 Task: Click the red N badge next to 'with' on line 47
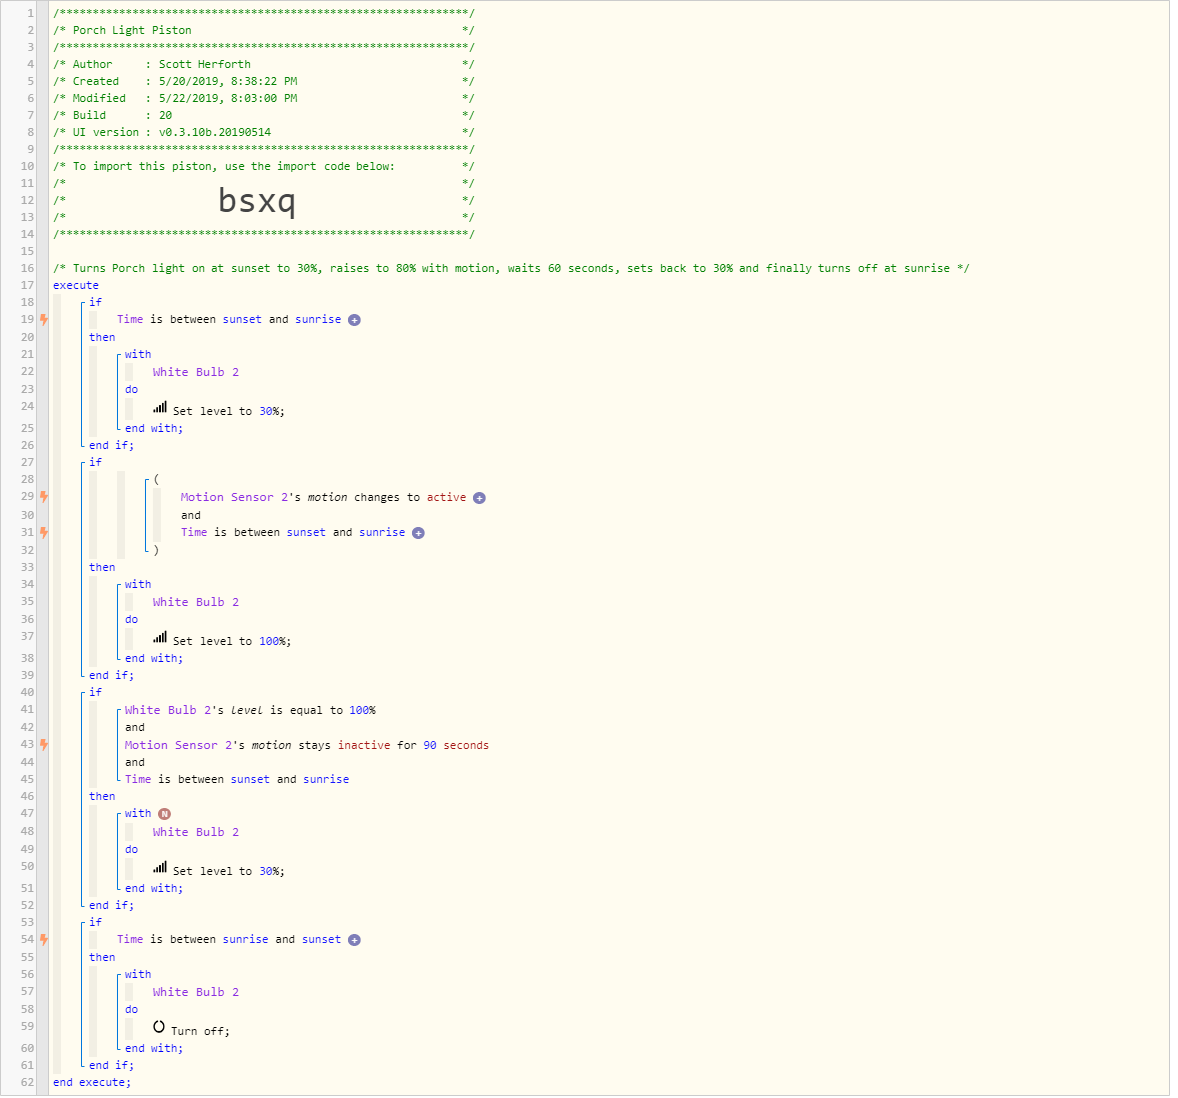pyautogui.click(x=165, y=815)
